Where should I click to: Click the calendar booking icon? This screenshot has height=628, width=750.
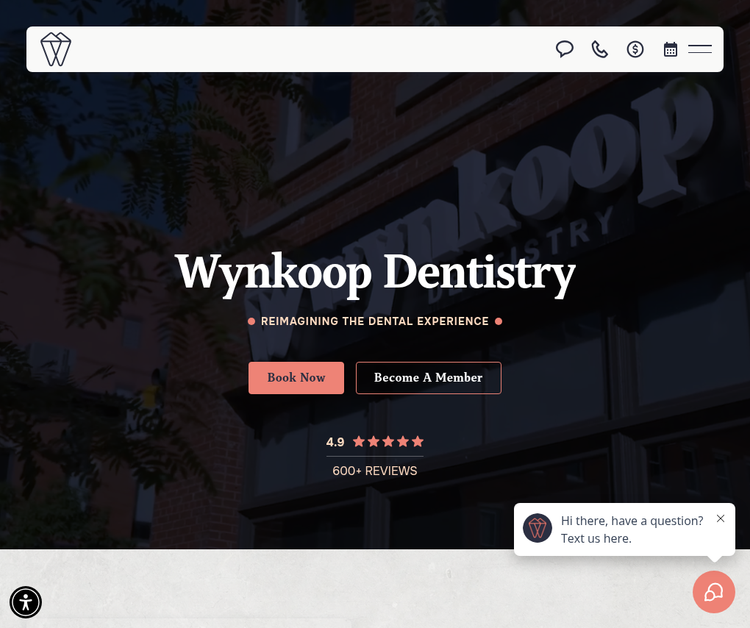(671, 49)
